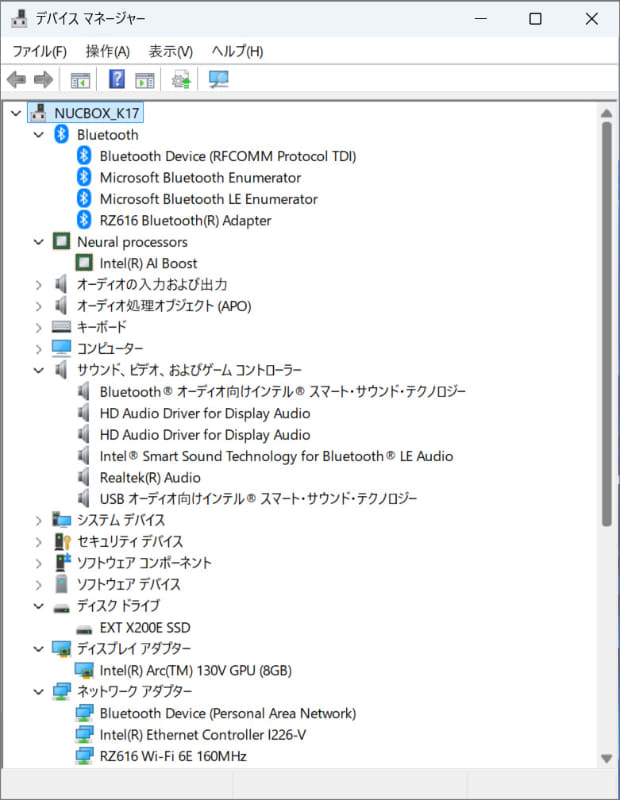
Task: Collapse the ディスク ドライブ category
Action: point(39,606)
